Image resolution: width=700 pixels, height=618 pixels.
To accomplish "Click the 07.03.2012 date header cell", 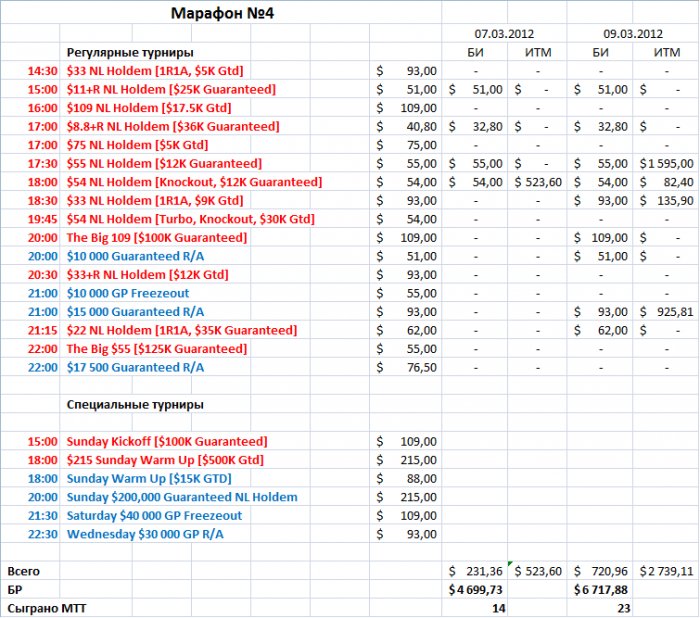I will (504, 34).
